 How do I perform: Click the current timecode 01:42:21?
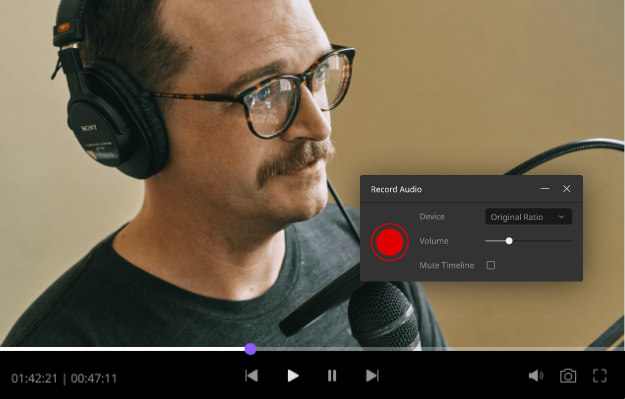point(34,378)
